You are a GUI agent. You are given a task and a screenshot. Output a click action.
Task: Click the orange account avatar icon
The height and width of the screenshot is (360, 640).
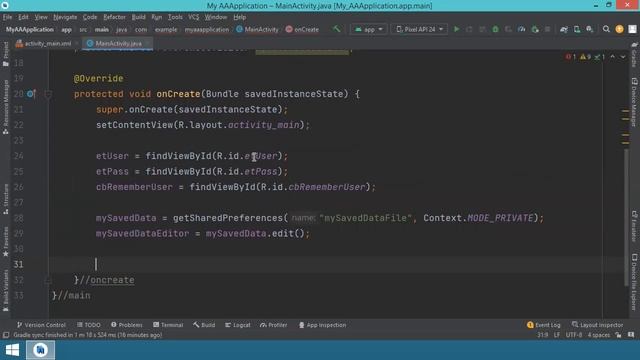(x=619, y=29)
